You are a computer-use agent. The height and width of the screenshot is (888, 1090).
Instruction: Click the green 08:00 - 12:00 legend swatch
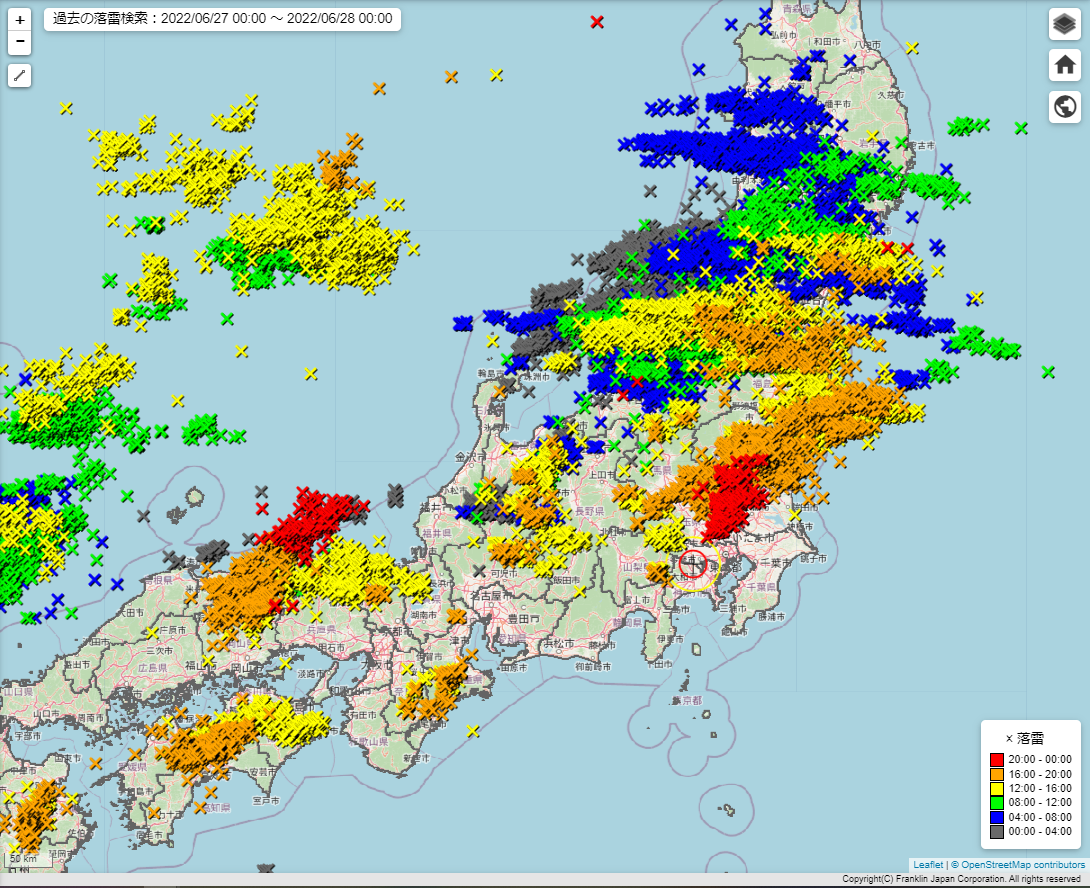996,802
